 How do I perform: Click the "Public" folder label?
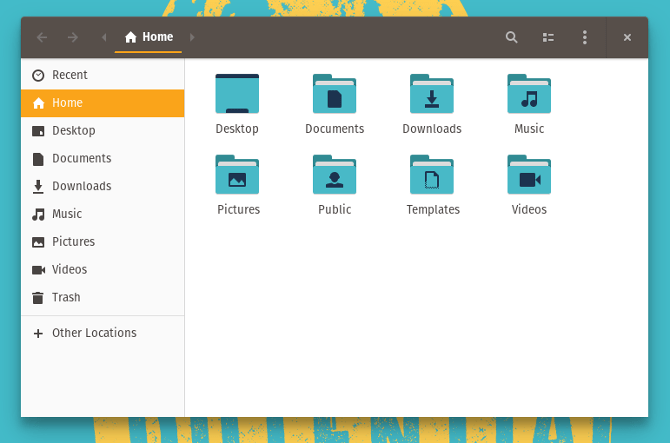(x=335, y=210)
